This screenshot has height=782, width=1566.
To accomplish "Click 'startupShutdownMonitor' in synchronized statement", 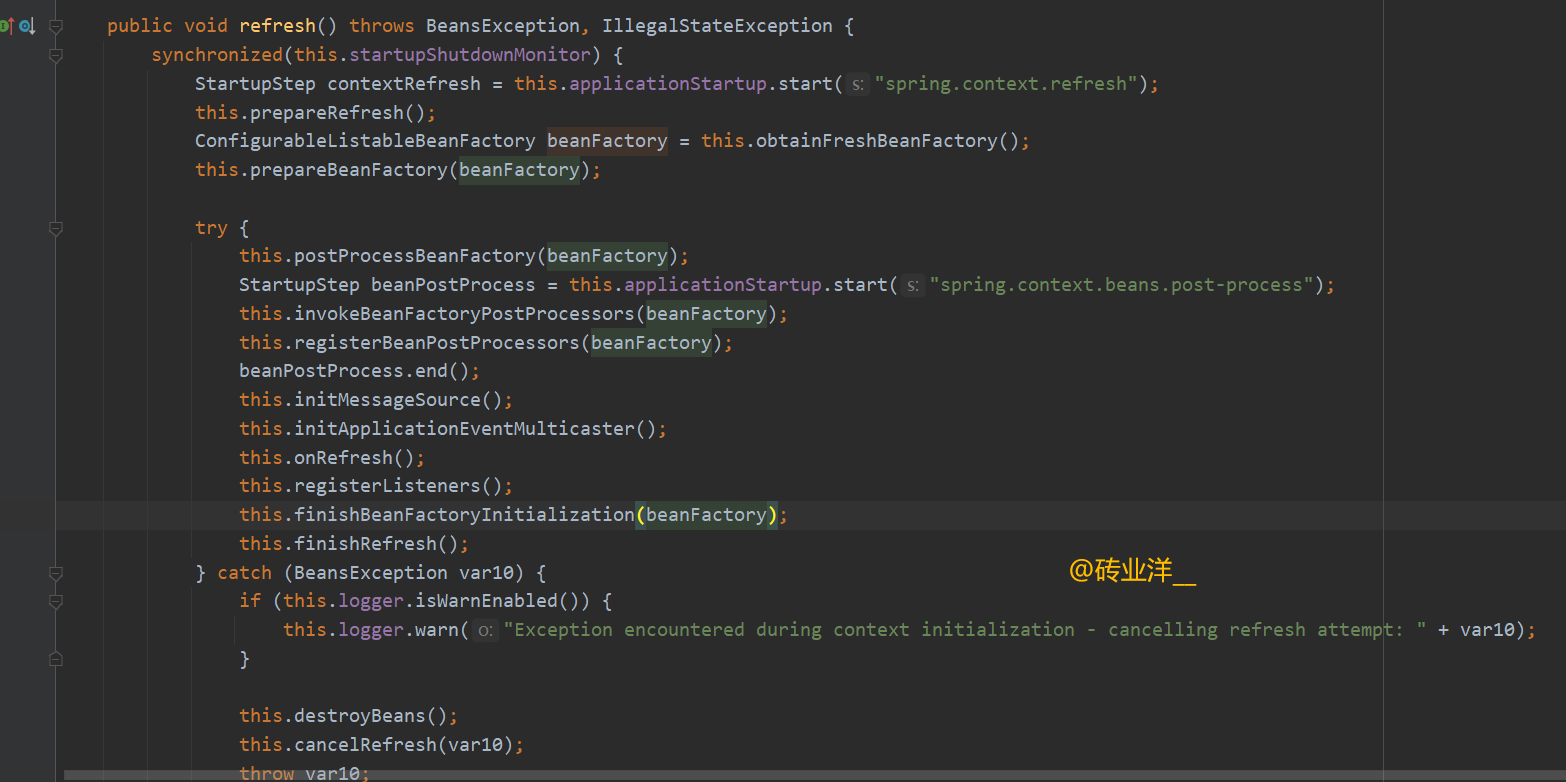I will click(x=470, y=55).
